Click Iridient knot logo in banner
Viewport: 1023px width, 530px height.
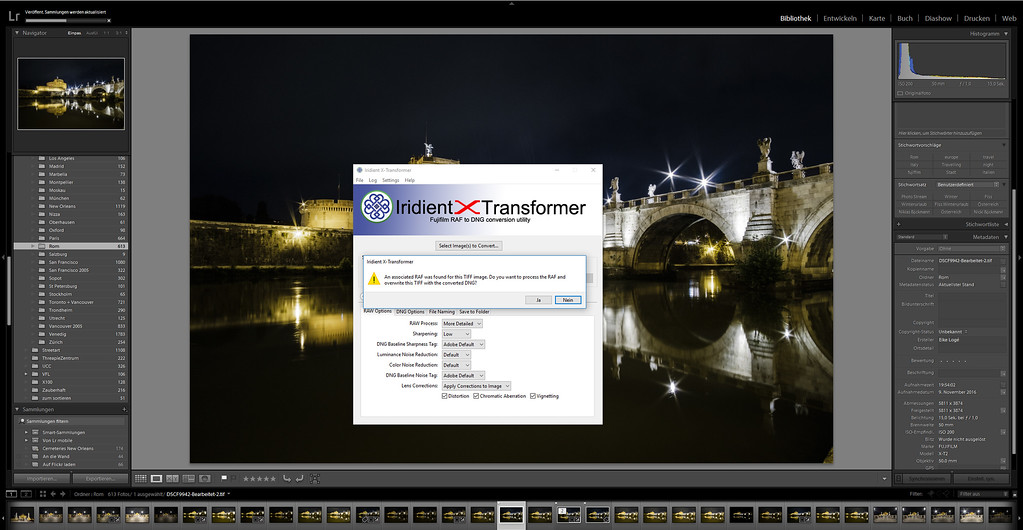(376, 206)
